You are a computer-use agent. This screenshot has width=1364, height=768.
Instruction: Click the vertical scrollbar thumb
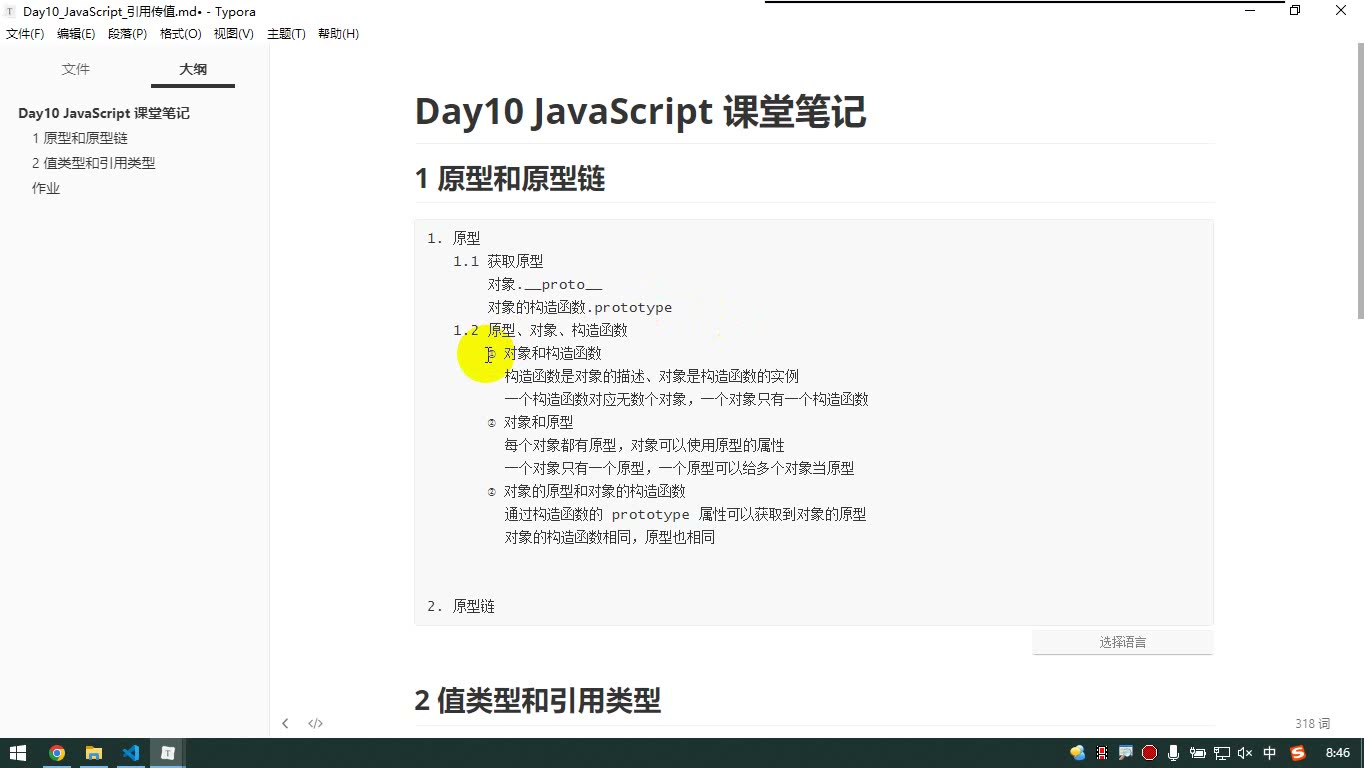pos(1359,180)
